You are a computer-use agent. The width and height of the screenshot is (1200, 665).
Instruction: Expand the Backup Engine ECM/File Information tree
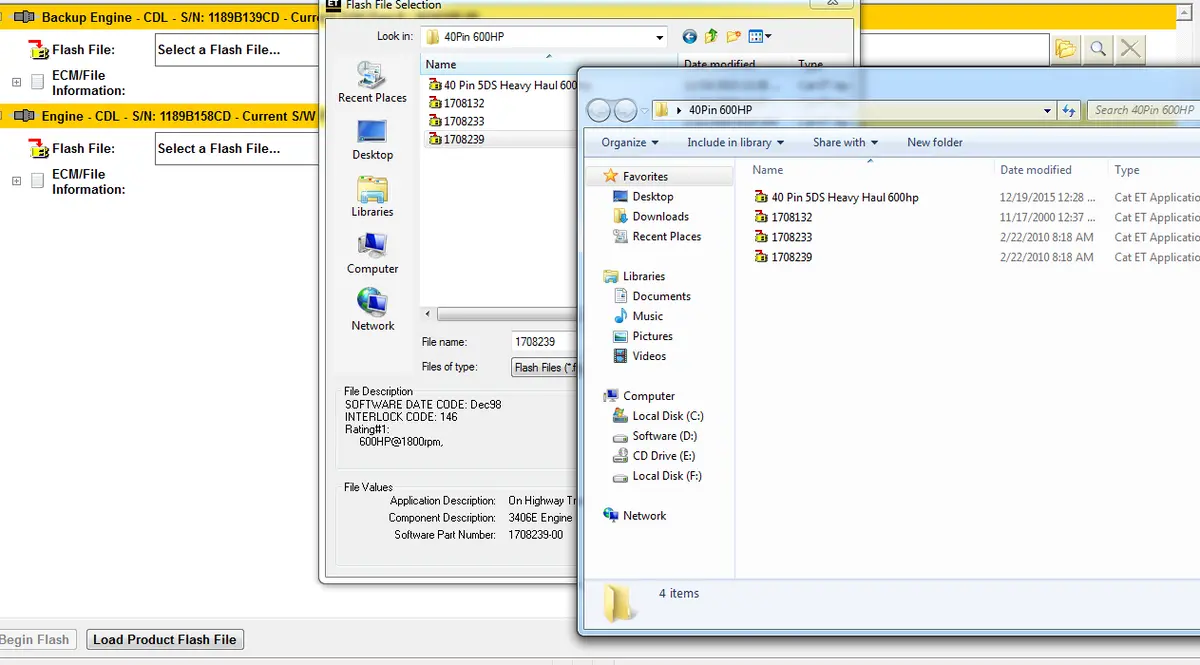16,82
